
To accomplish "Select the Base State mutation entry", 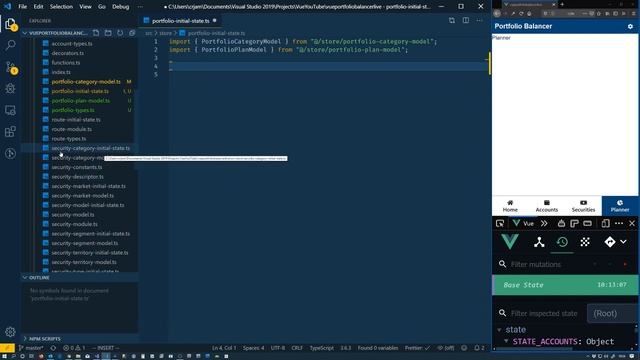I will click(x=565, y=285).
